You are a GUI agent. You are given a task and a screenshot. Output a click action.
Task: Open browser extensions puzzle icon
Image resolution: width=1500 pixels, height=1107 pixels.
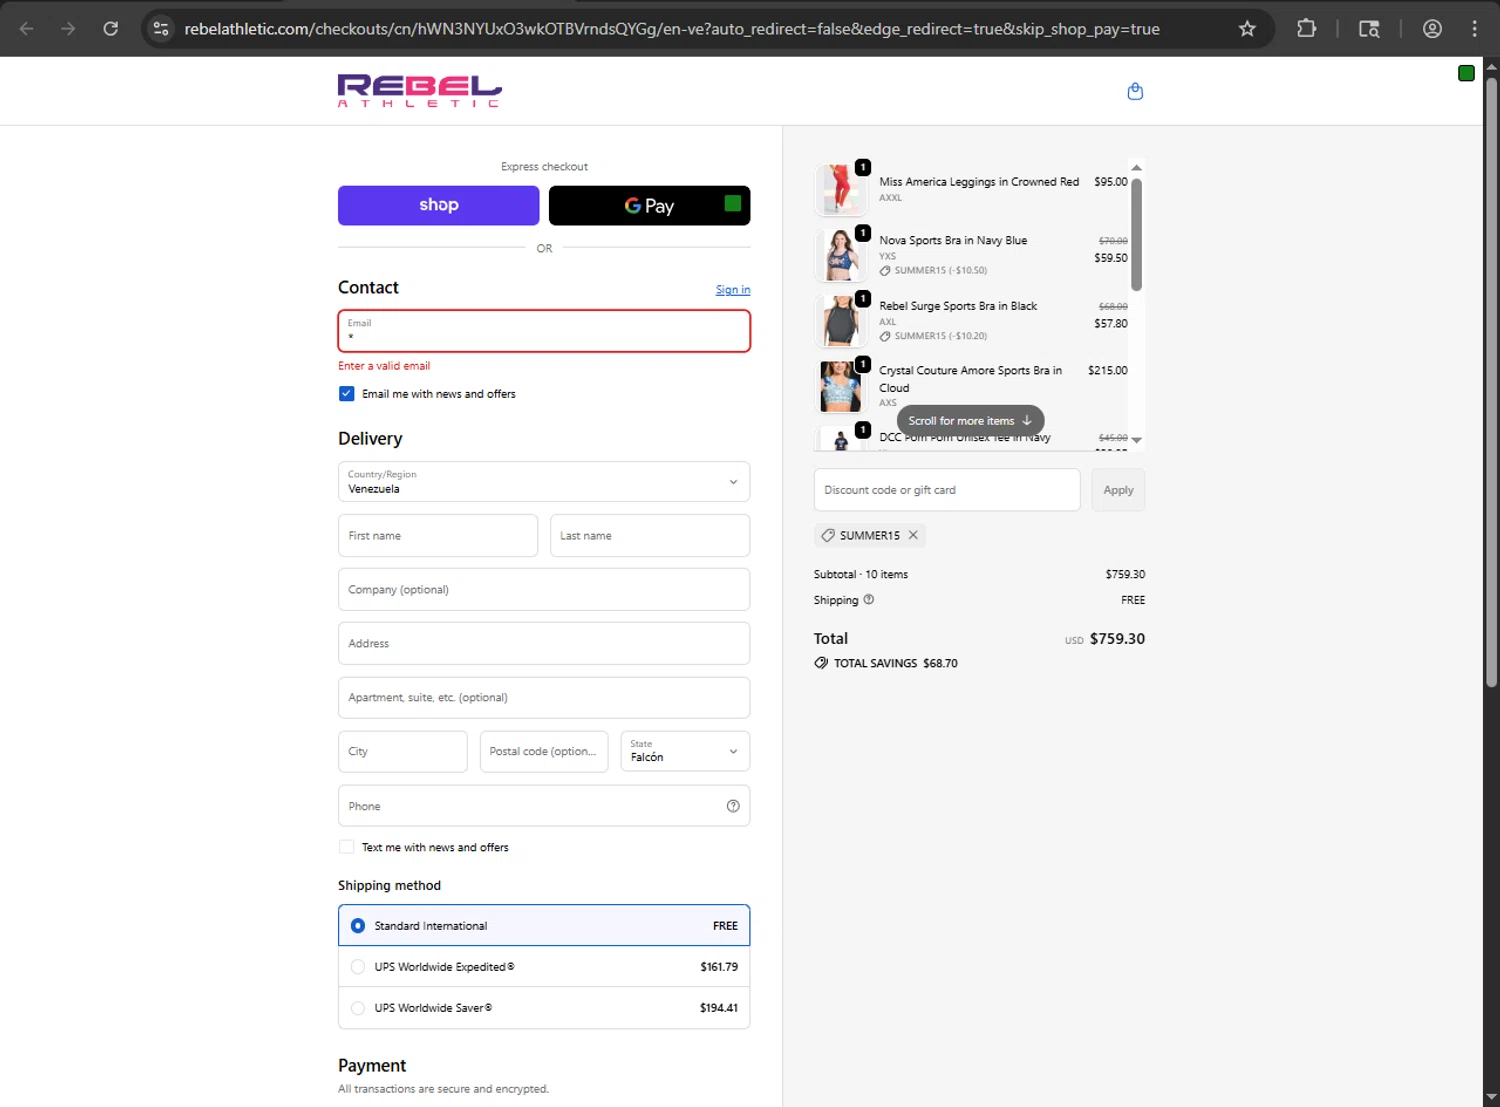click(x=1306, y=29)
